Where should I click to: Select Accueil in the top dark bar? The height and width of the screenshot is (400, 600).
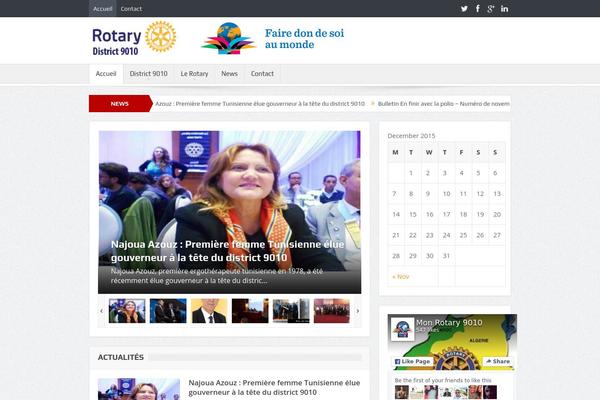[103, 8]
